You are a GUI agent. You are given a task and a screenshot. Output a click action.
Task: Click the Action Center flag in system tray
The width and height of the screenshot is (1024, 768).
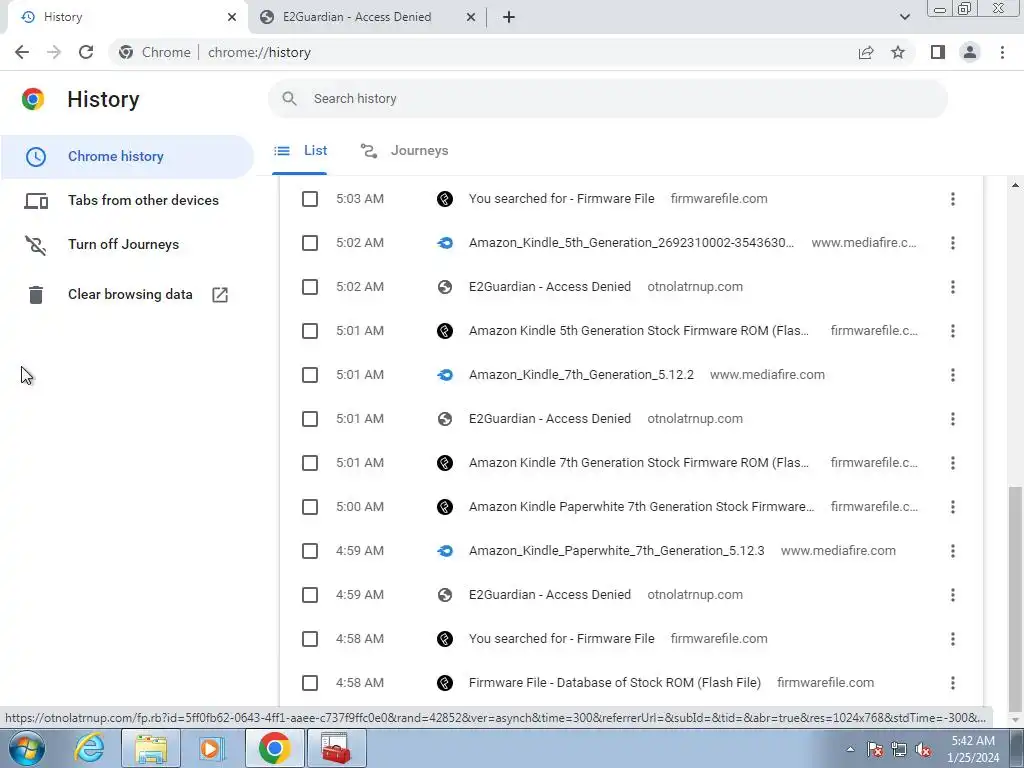[x=875, y=750]
